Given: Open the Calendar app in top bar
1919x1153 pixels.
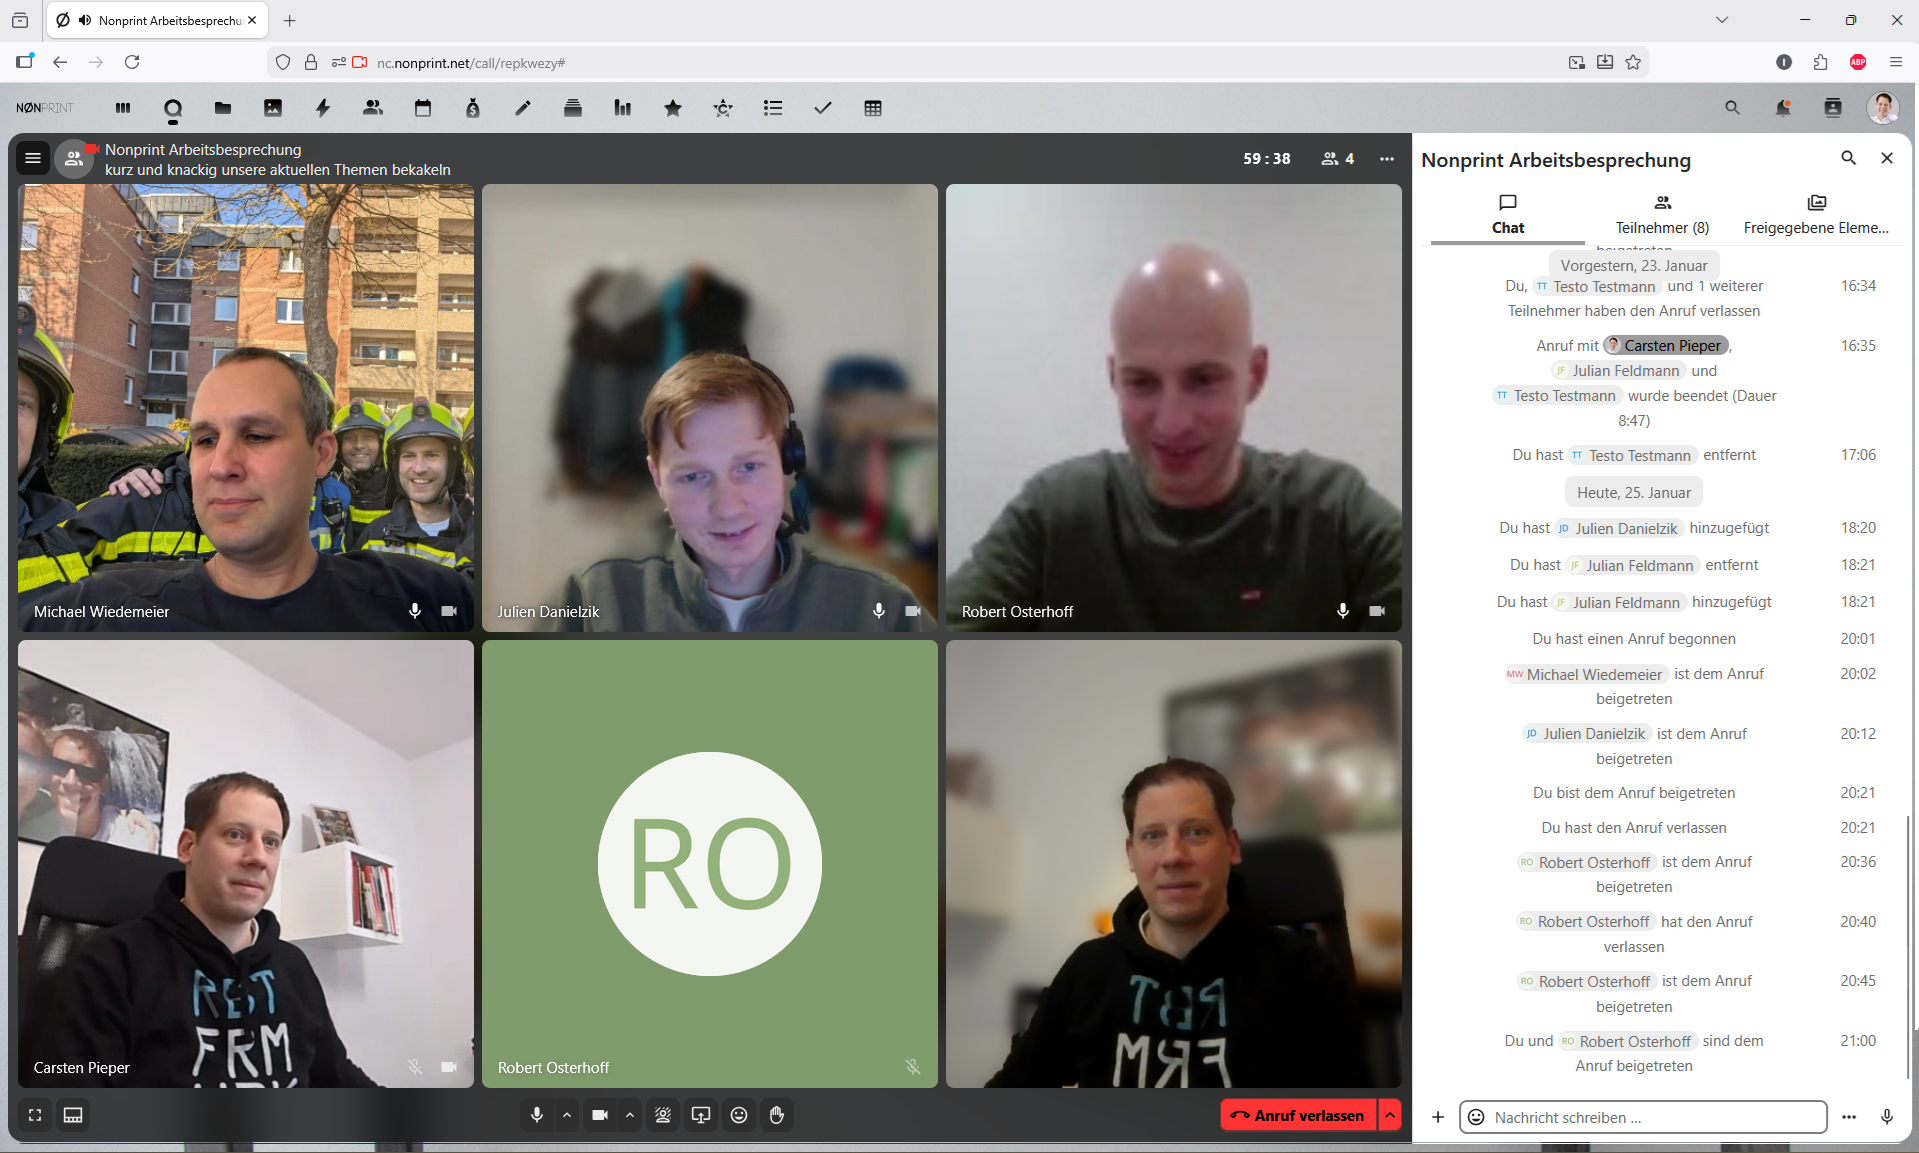Looking at the screenshot, I should [x=423, y=108].
